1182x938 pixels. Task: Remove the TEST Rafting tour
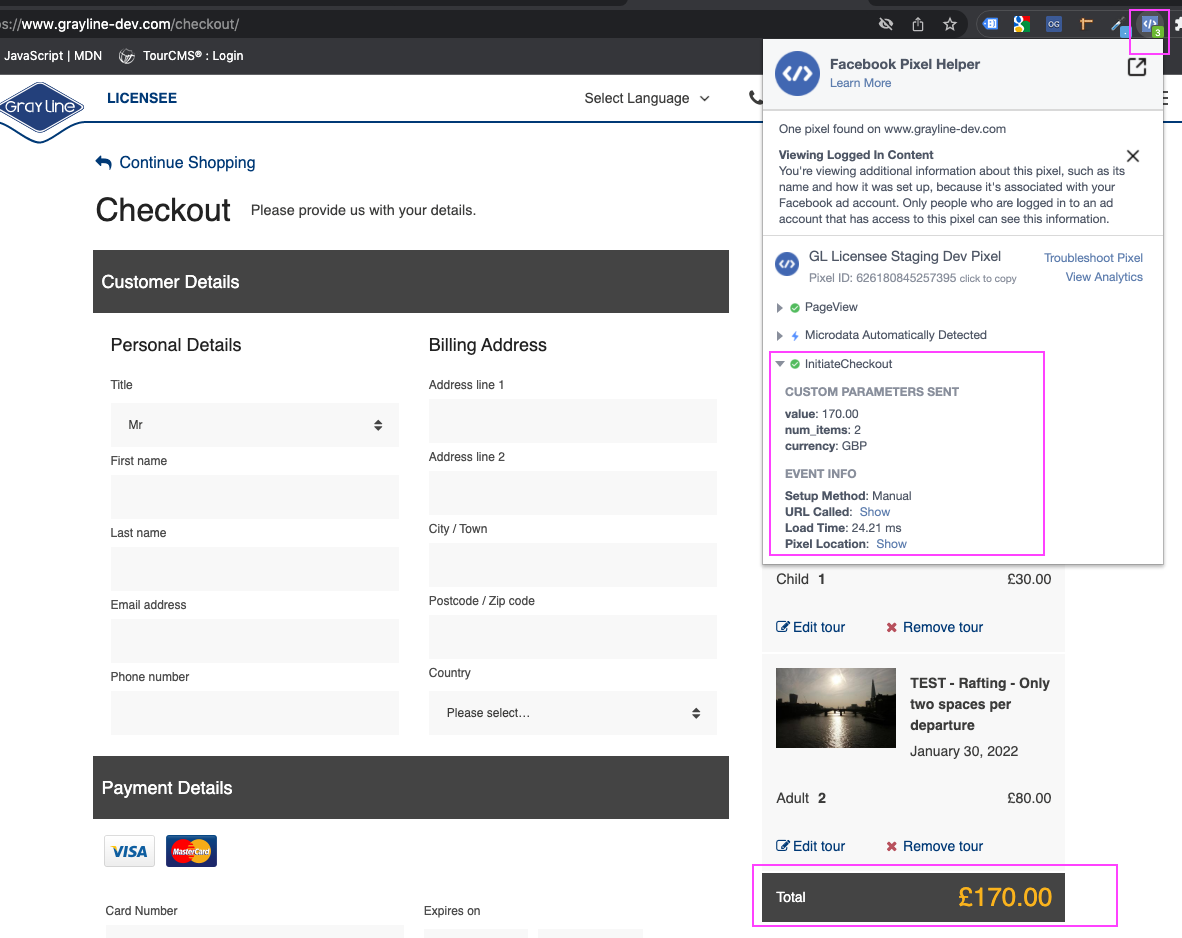(x=935, y=846)
